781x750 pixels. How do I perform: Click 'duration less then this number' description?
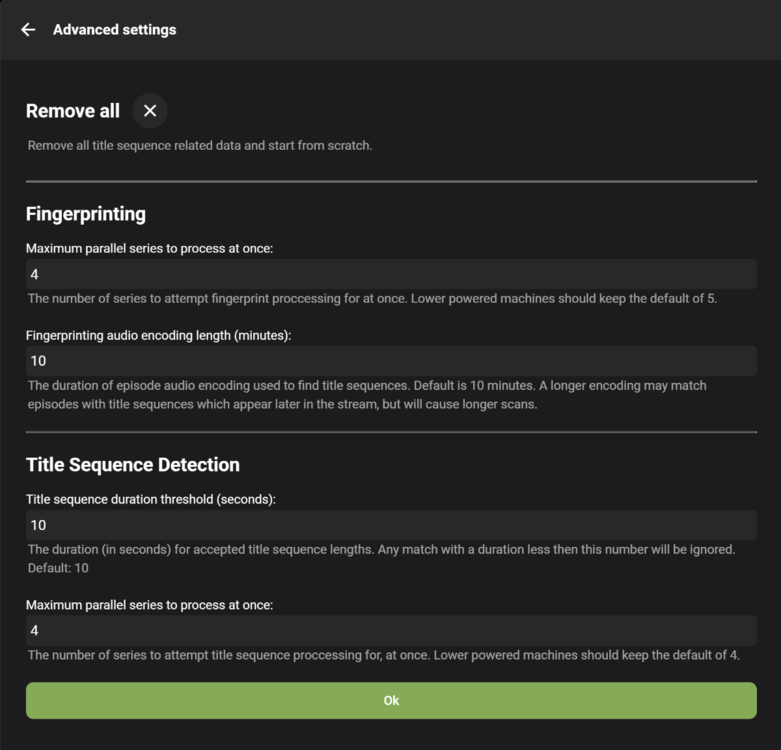[562, 549]
